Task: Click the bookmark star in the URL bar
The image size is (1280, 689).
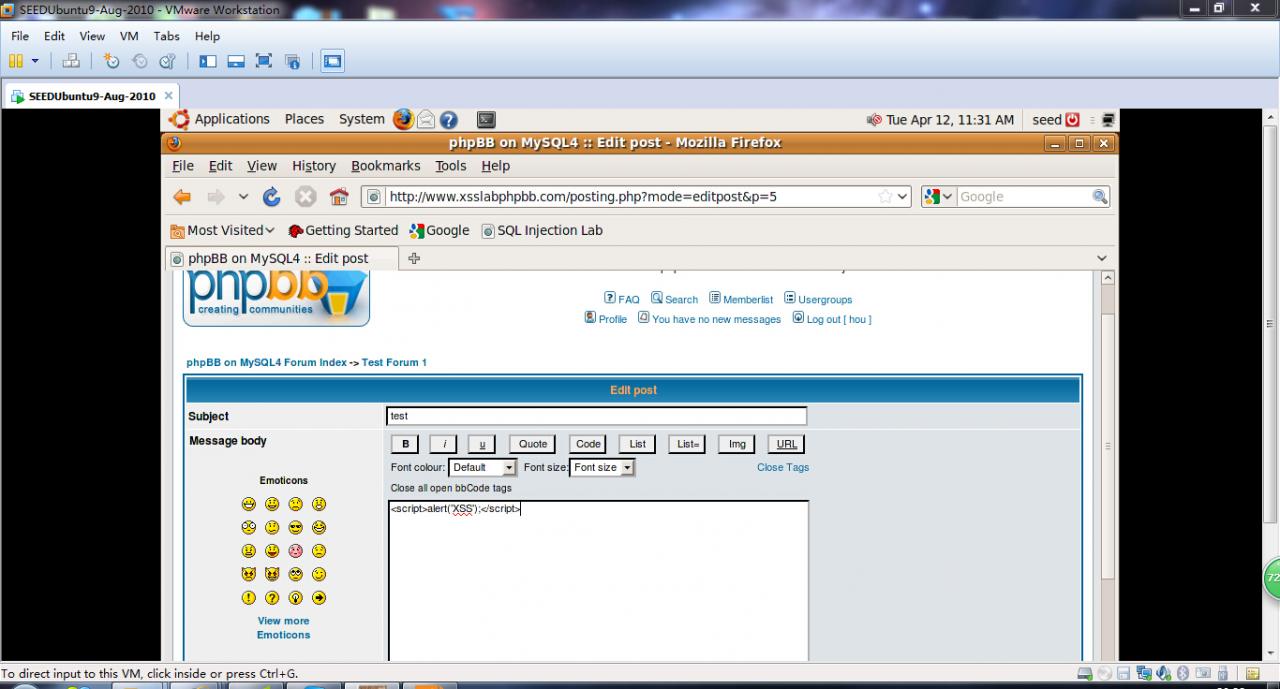Action: [x=884, y=197]
